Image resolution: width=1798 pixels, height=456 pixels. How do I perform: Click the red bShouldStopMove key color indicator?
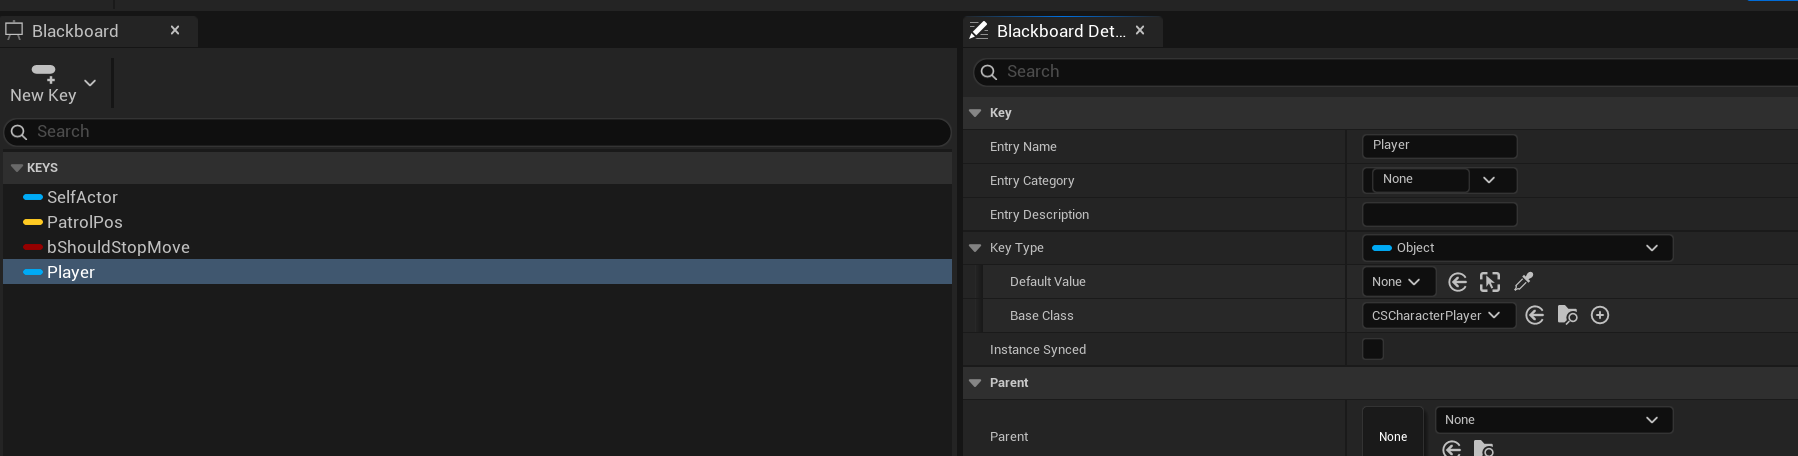coord(33,247)
